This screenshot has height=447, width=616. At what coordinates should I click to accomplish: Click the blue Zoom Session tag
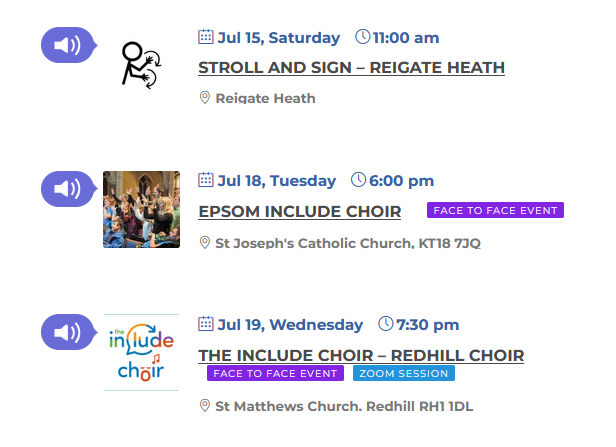click(x=404, y=373)
